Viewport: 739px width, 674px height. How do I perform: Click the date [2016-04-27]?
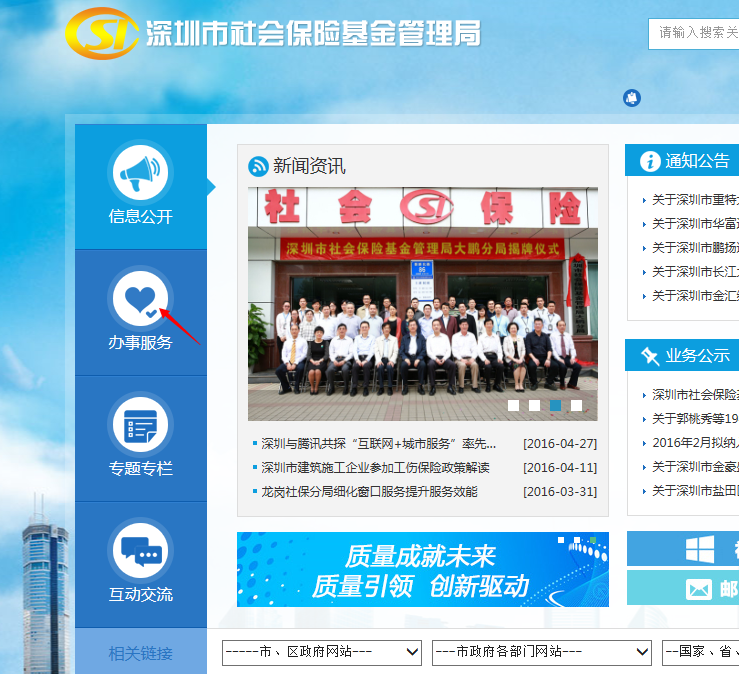pos(560,444)
